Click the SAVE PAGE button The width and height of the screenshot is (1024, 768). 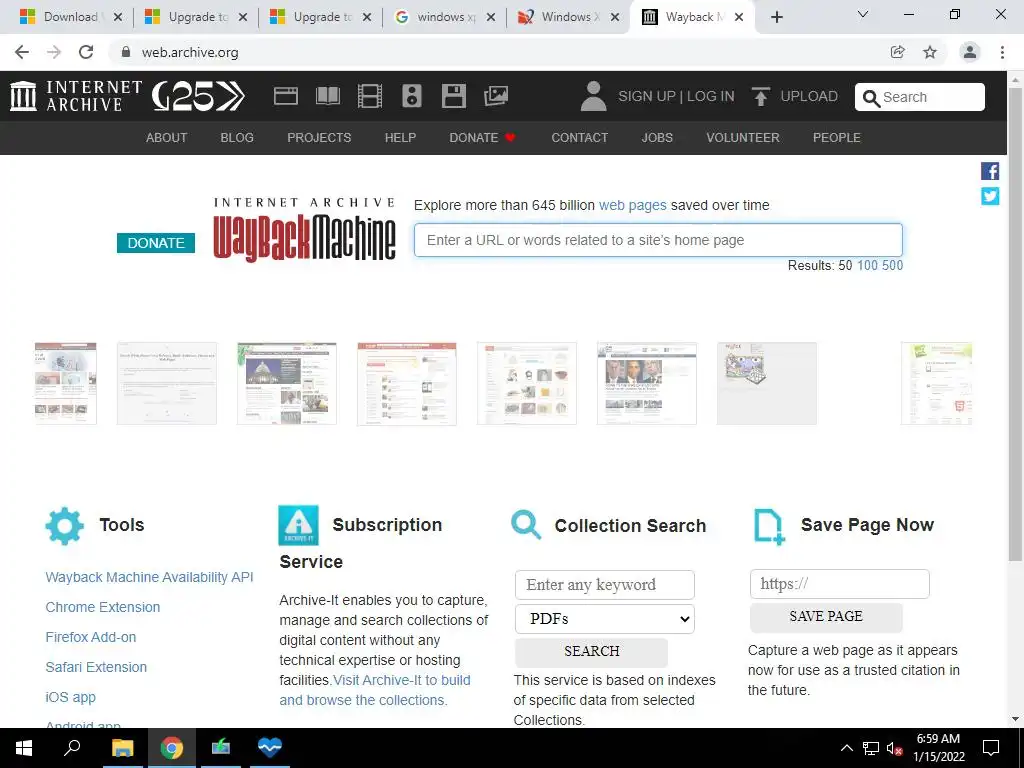(x=826, y=616)
